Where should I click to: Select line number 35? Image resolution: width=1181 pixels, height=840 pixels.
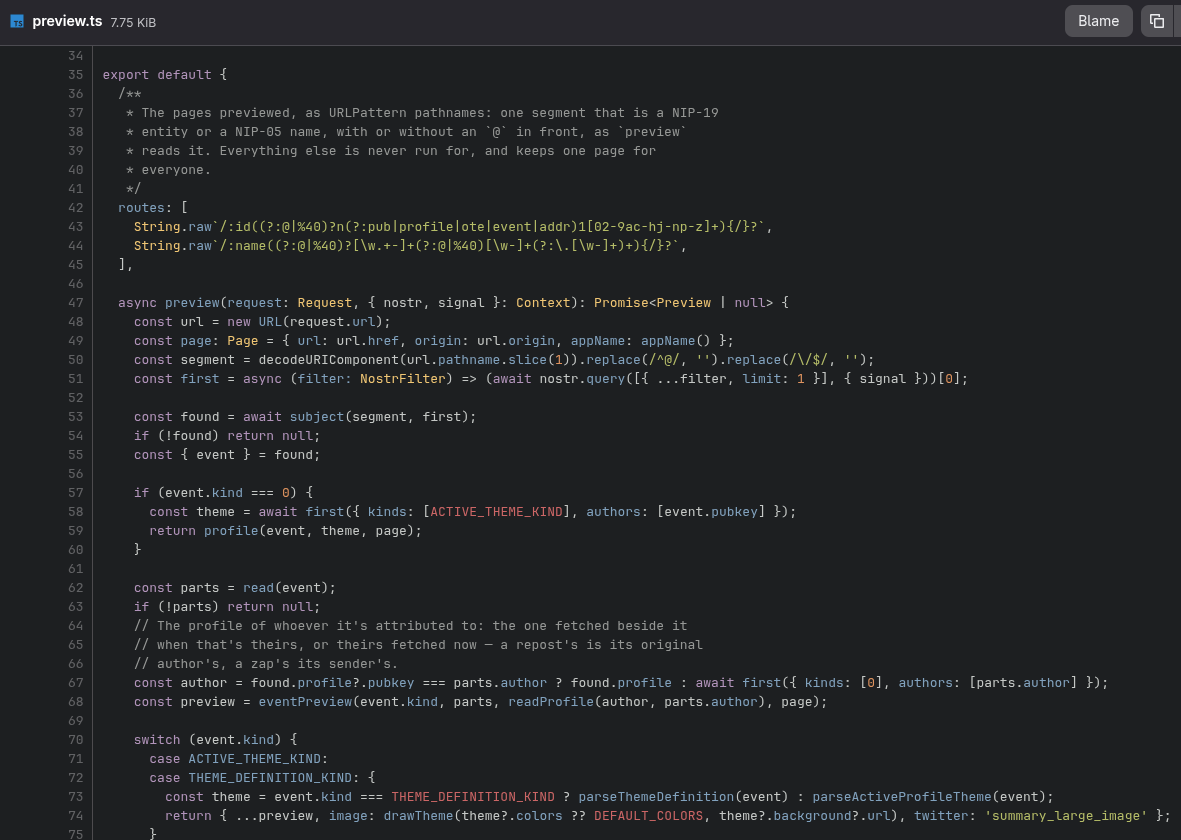(75, 75)
